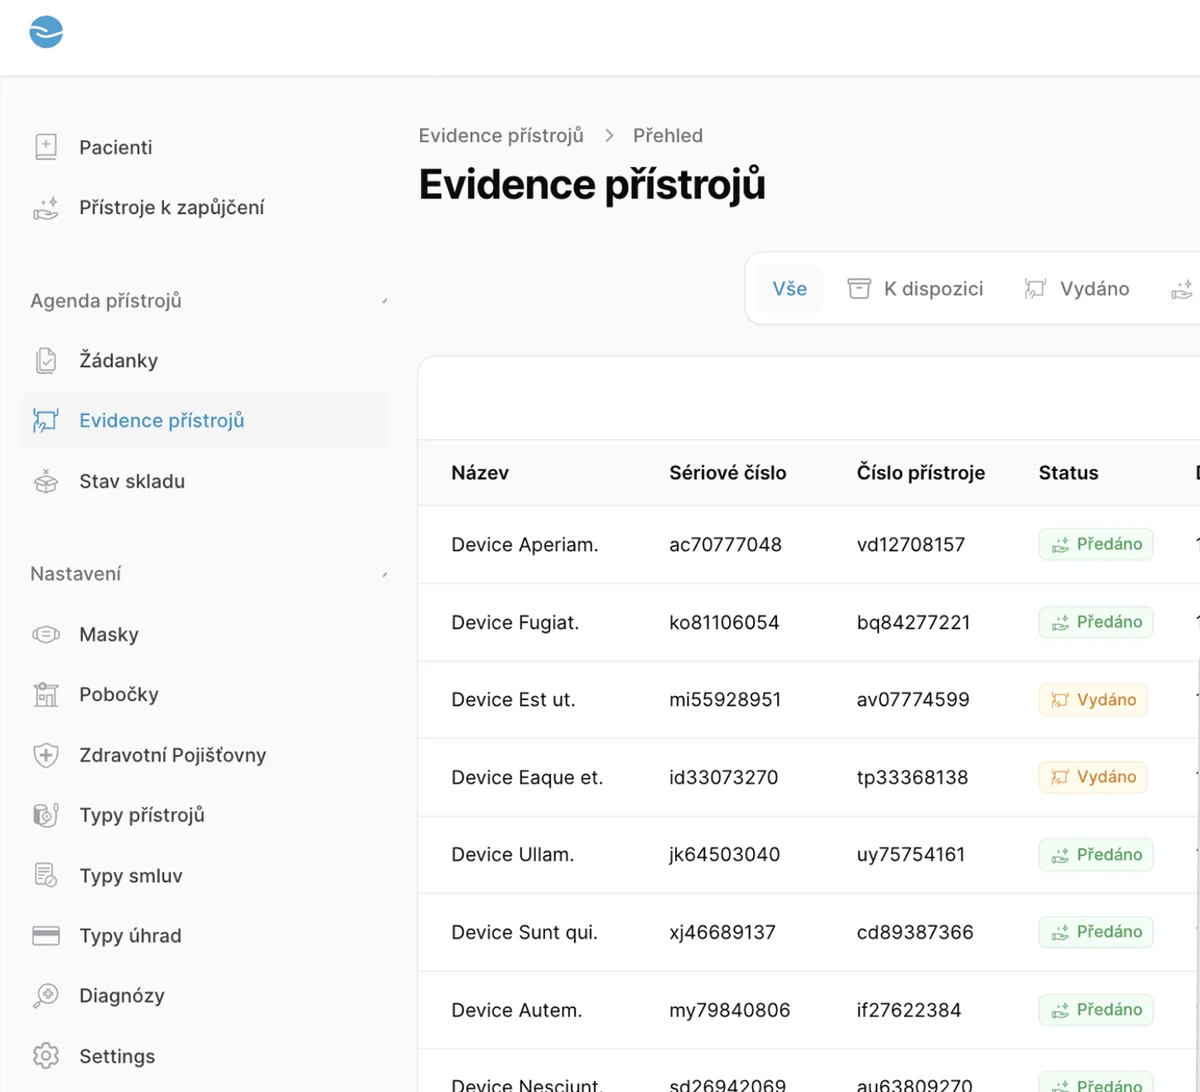The width and height of the screenshot is (1200, 1092).
Task: Click the Typy přístrojů icon
Action: 46,815
